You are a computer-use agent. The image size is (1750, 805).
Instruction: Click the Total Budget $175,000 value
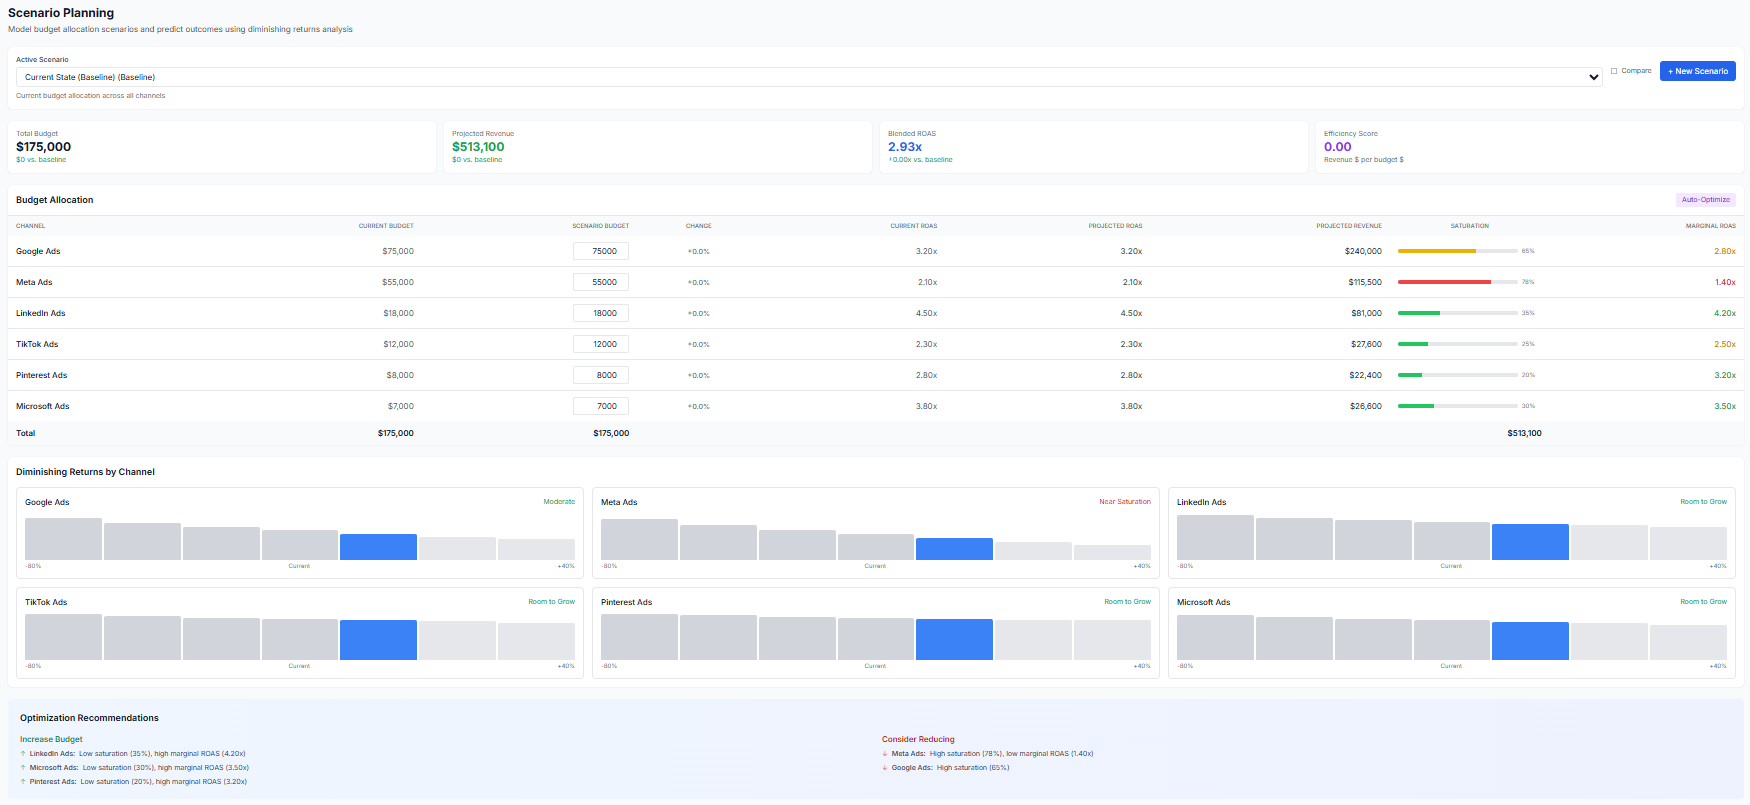tap(43, 147)
